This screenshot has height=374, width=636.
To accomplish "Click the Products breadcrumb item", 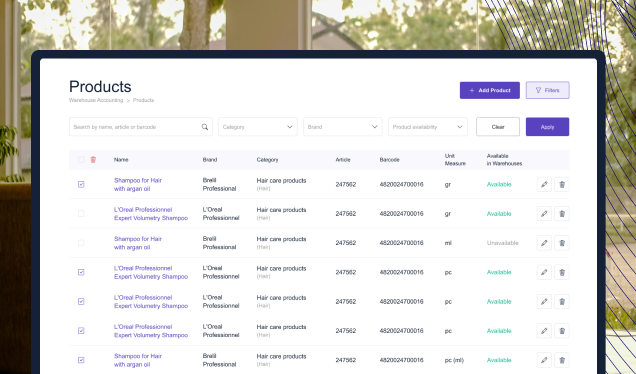I will [143, 100].
